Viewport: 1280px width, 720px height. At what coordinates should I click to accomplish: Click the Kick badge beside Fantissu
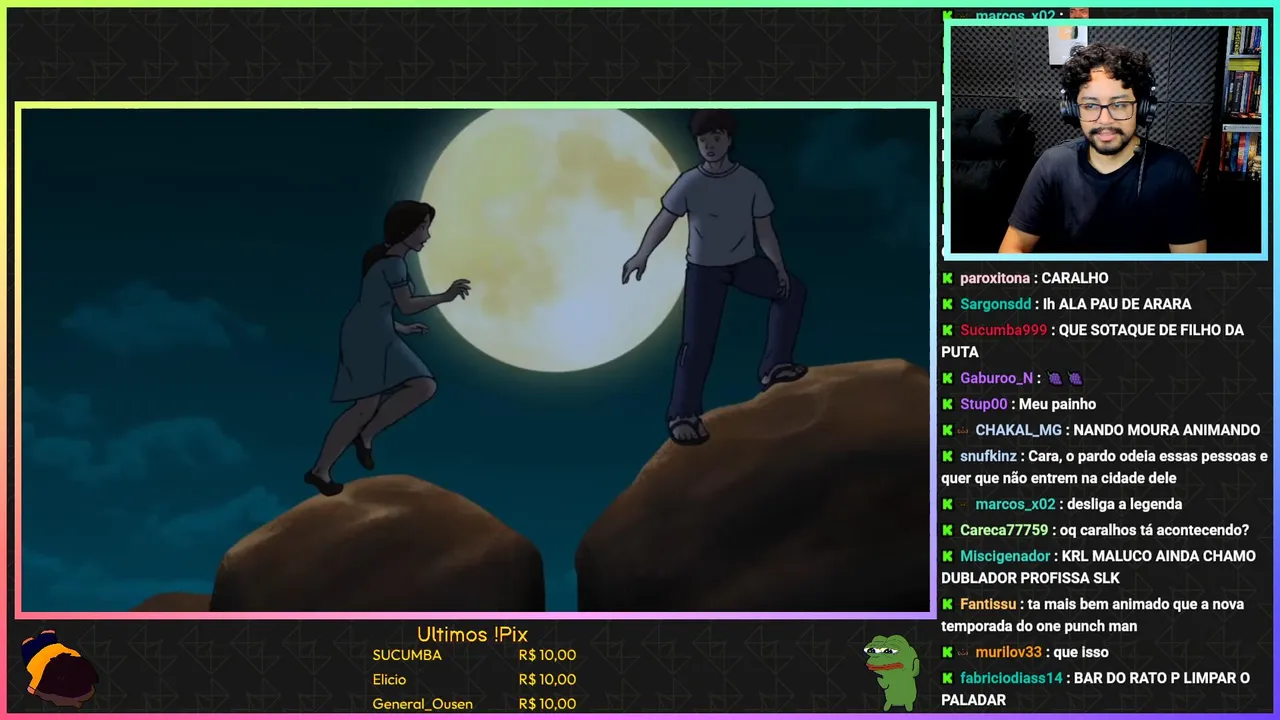point(947,604)
